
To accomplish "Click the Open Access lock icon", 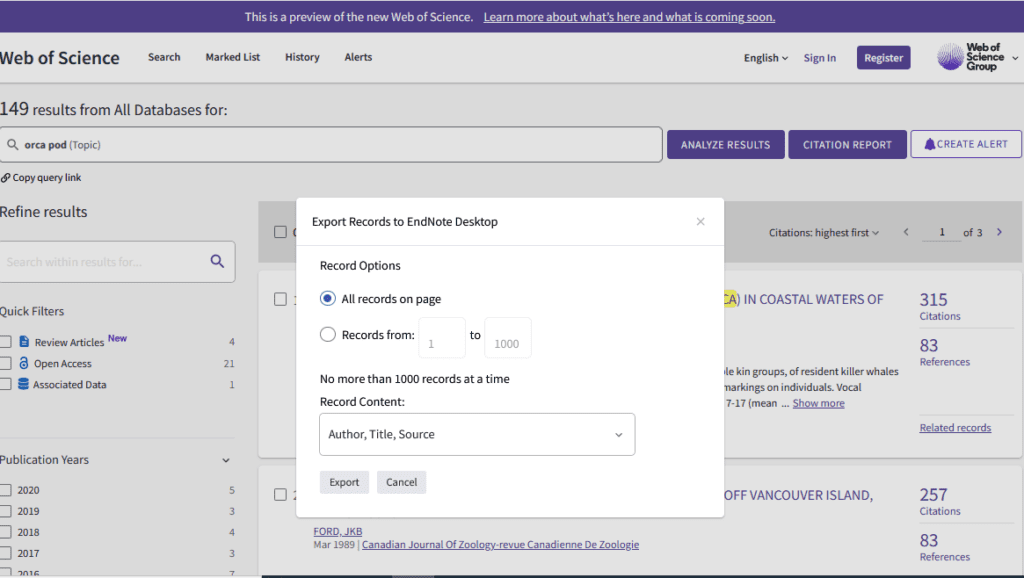I will (x=24, y=364).
